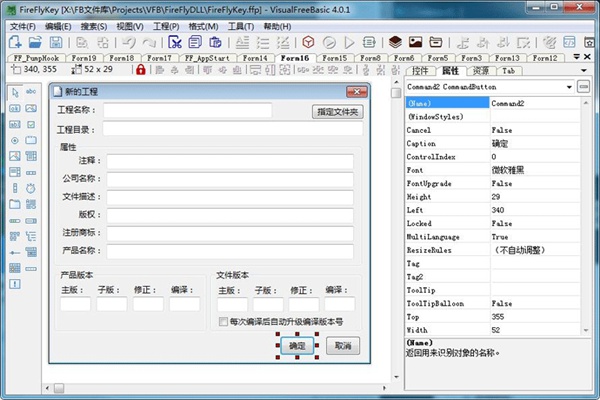Image resolution: width=600 pixels, height=400 pixels.
Task: Click the stacked books library icon
Action: (x=395, y=42)
